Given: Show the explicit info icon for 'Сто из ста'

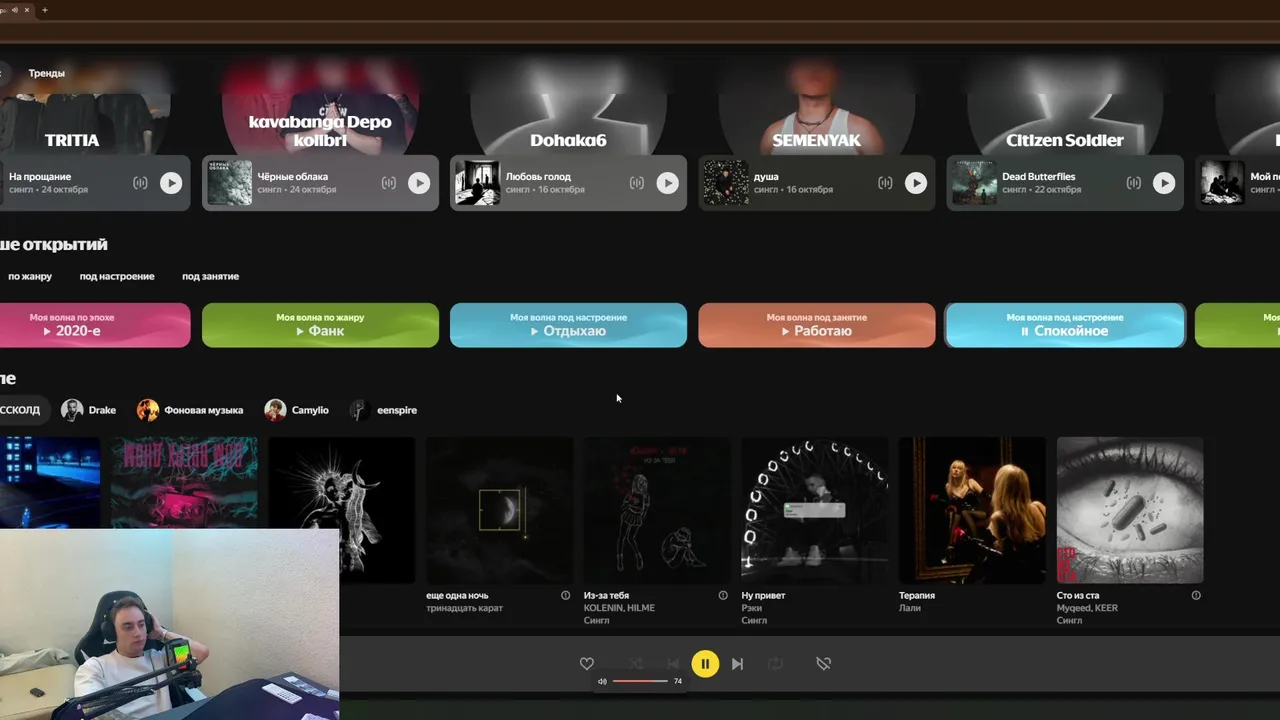Looking at the screenshot, I should [x=1196, y=595].
